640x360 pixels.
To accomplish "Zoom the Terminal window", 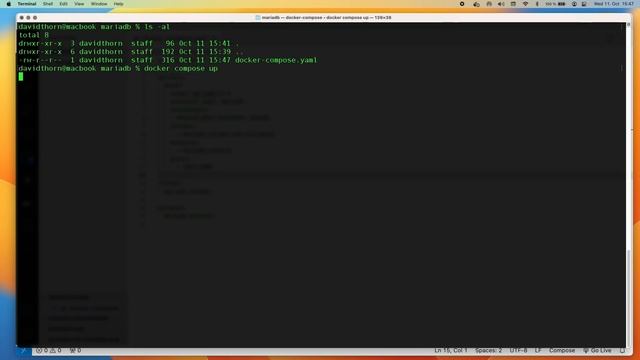I will click(x=35, y=18).
